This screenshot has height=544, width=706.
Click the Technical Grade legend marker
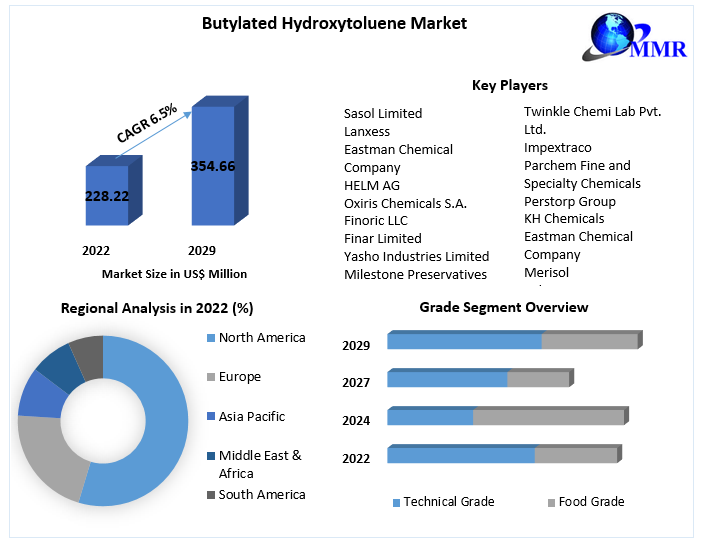(396, 503)
